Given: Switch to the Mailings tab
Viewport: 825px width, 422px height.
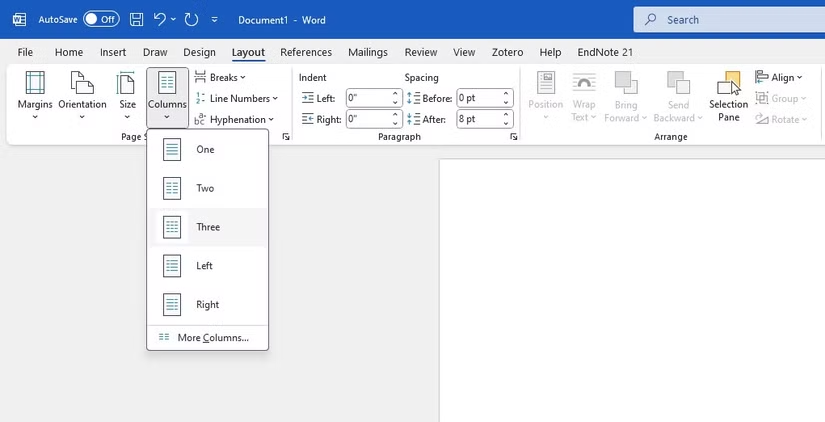Looking at the screenshot, I should coord(368,52).
